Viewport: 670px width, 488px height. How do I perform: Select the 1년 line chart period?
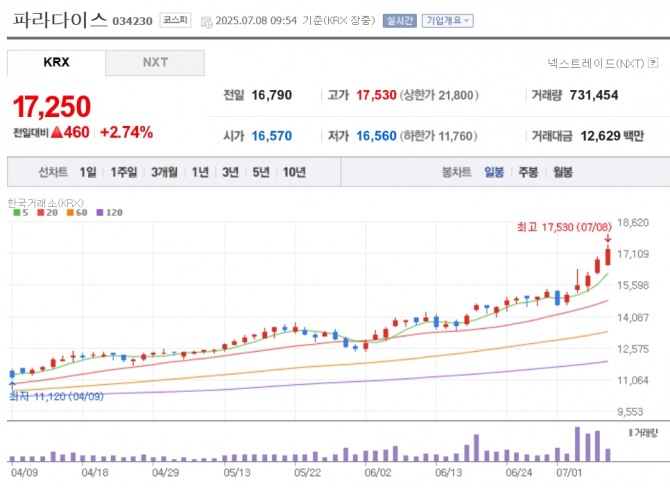pyautogui.click(x=200, y=172)
